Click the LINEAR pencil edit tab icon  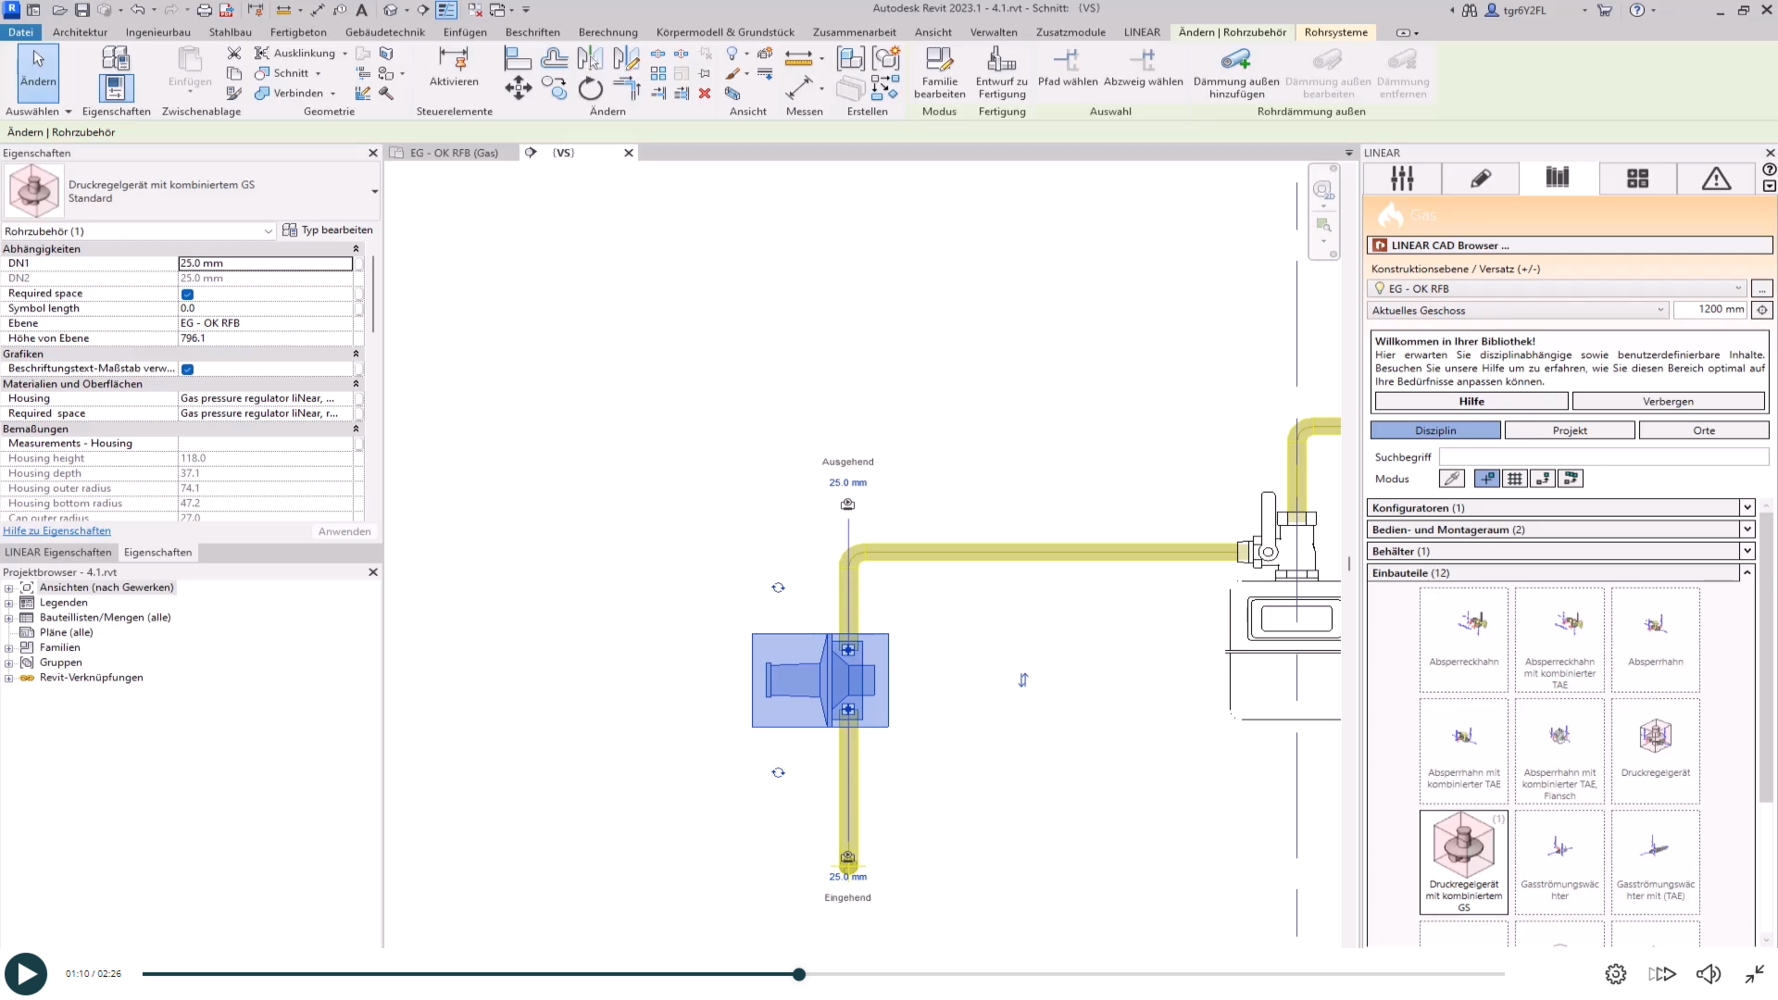pyautogui.click(x=1480, y=179)
